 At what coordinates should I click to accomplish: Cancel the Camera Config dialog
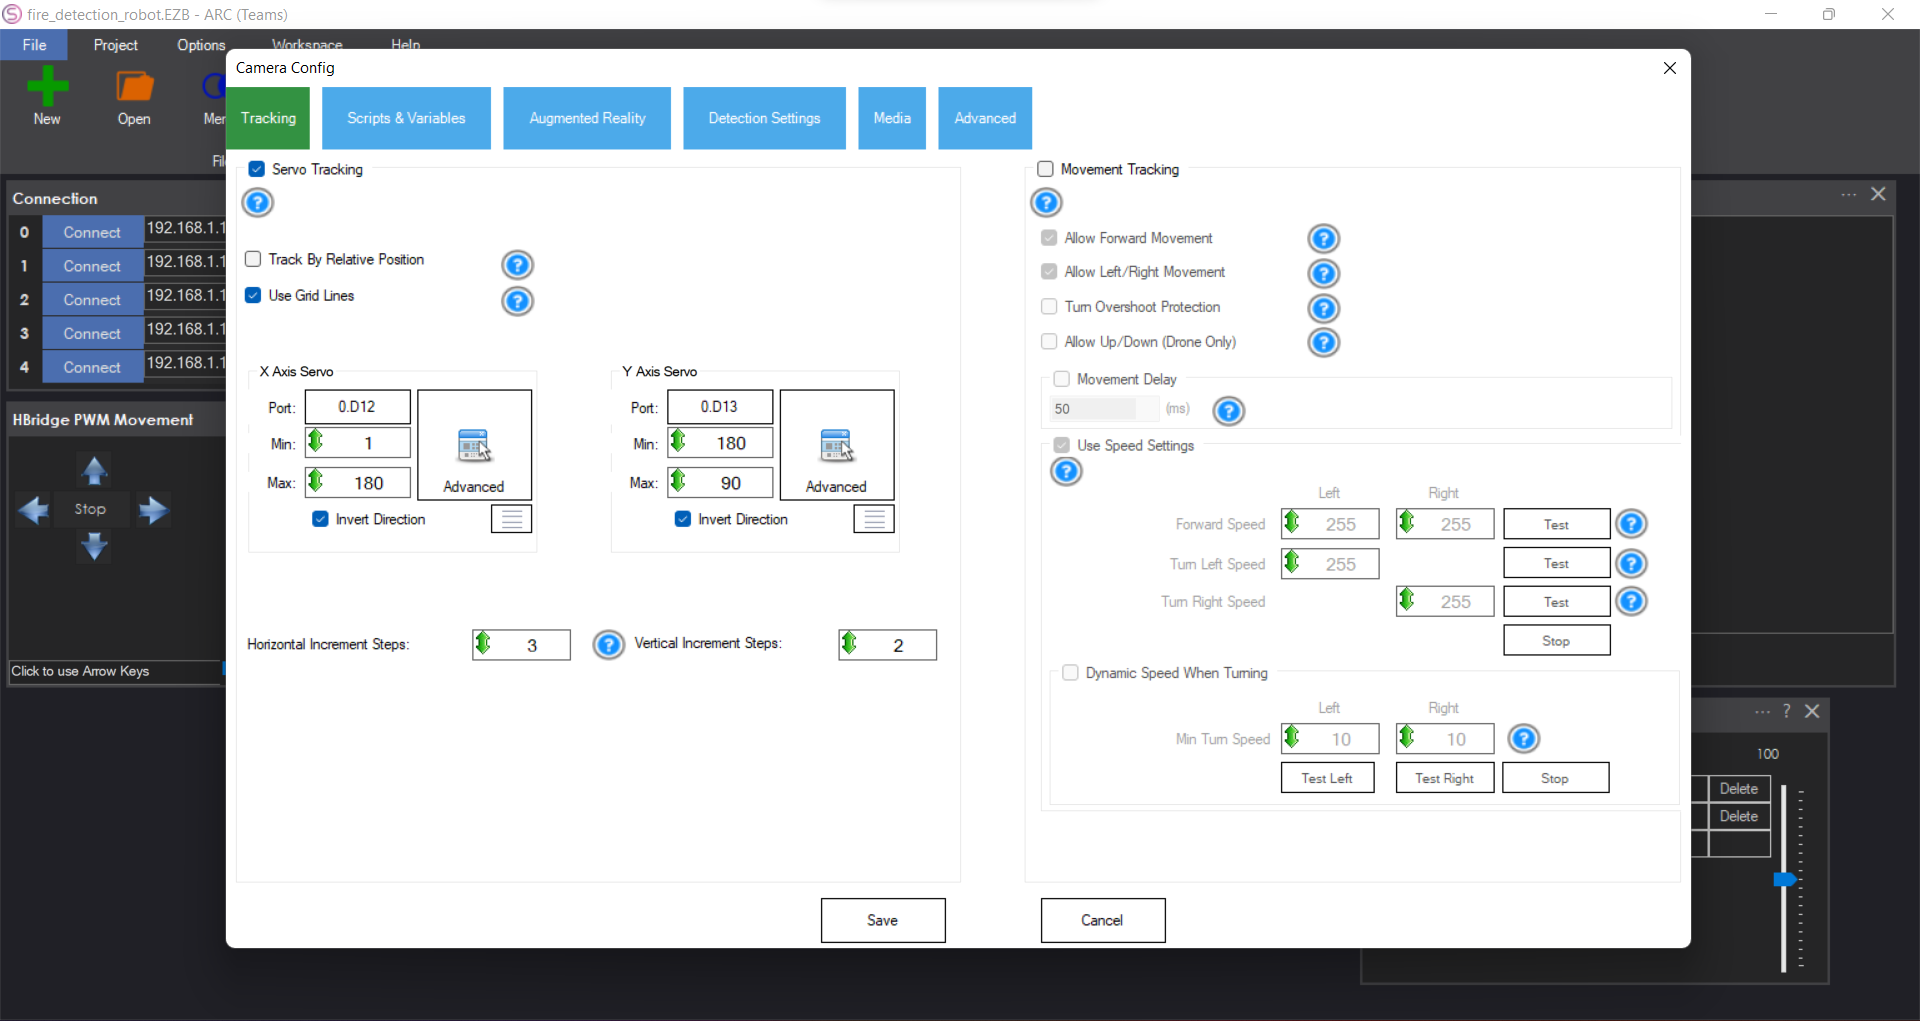click(x=1103, y=920)
